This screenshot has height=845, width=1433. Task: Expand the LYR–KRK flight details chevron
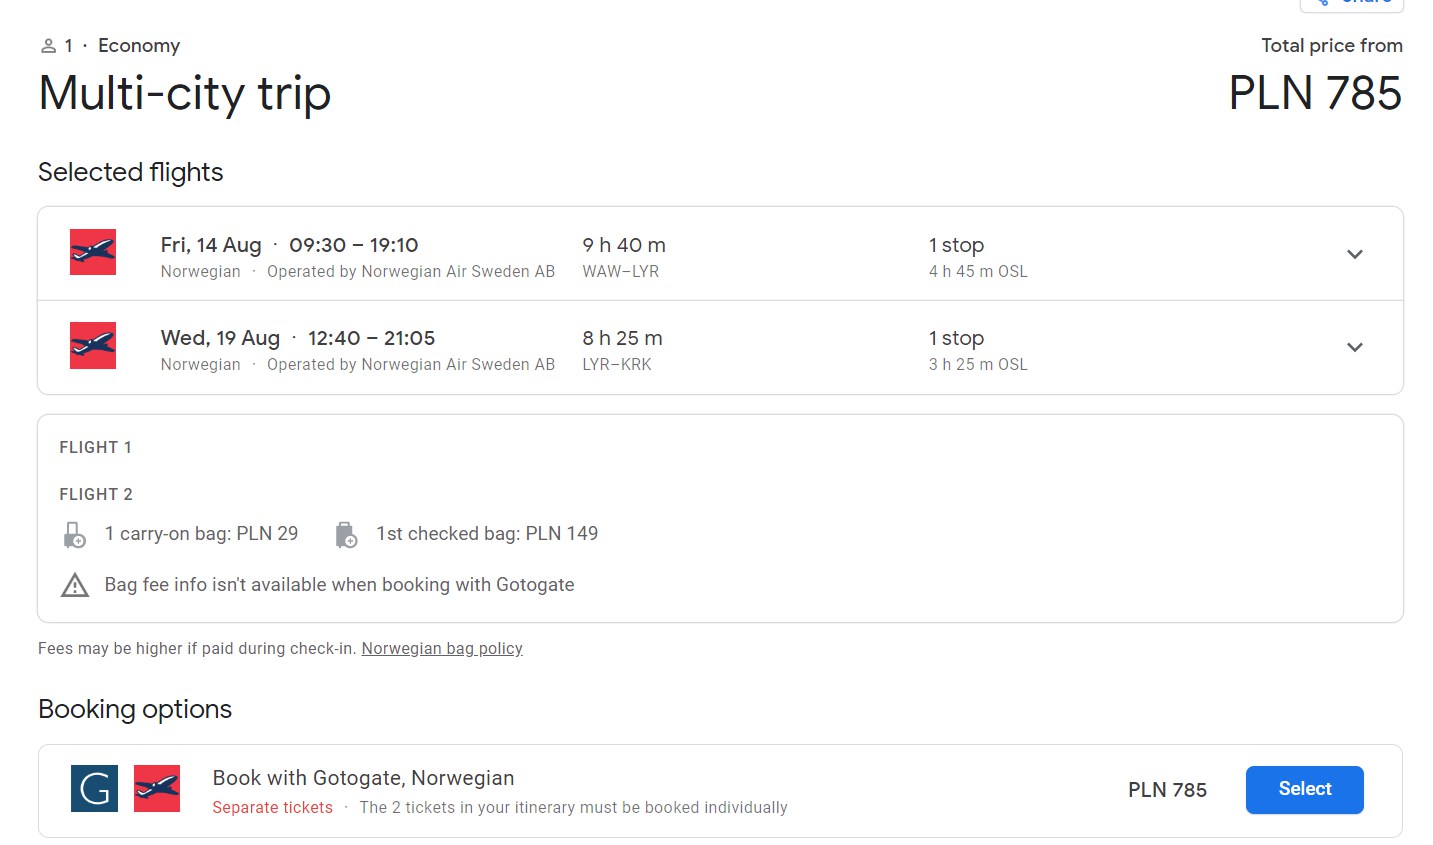click(x=1355, y=347)
